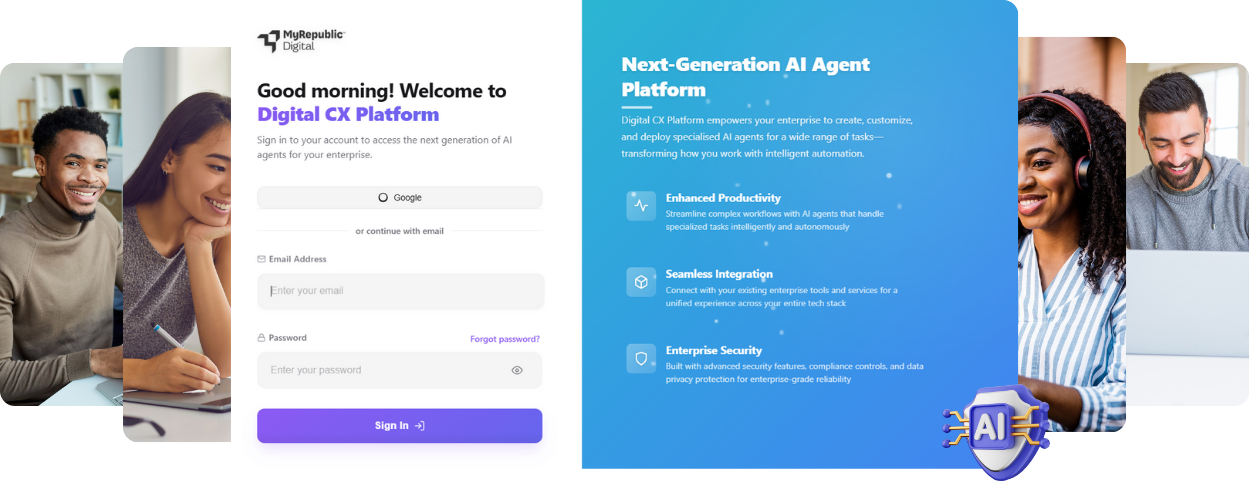Click the smiling man in turtleneck photo

click(x=61, y=234)
